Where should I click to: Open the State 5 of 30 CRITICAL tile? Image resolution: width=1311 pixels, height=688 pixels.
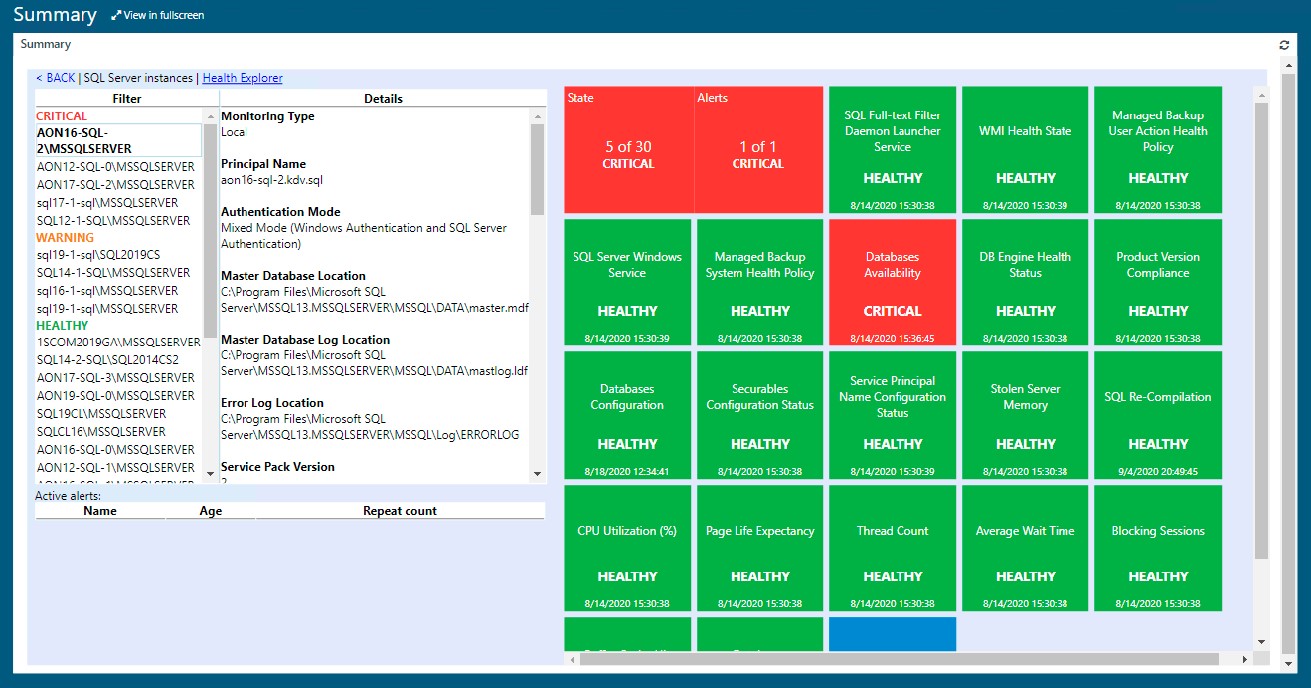pyautogui.click(x=627, y=150)
